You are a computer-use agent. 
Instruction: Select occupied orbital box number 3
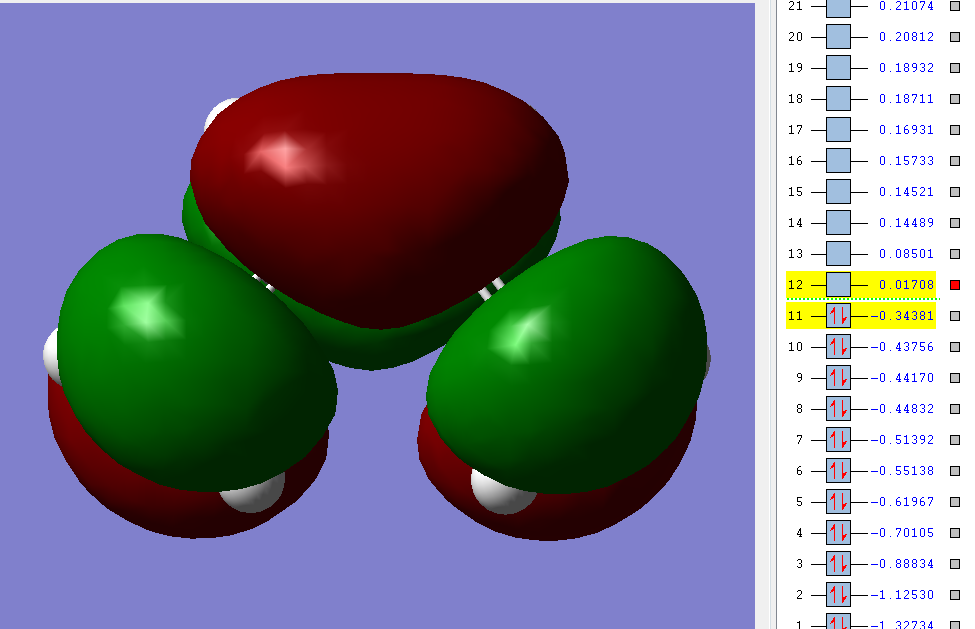click(x=838, y=564)
